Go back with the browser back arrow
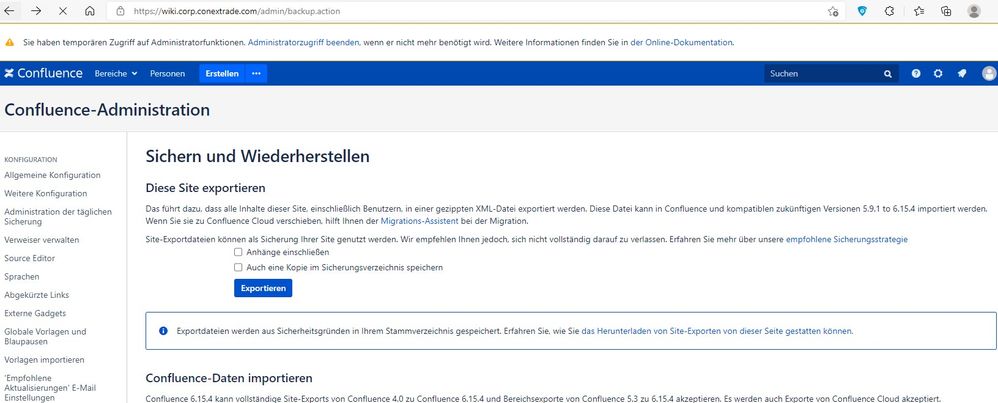998x403 pixels. pyautogui.click(x=10, y=11)
